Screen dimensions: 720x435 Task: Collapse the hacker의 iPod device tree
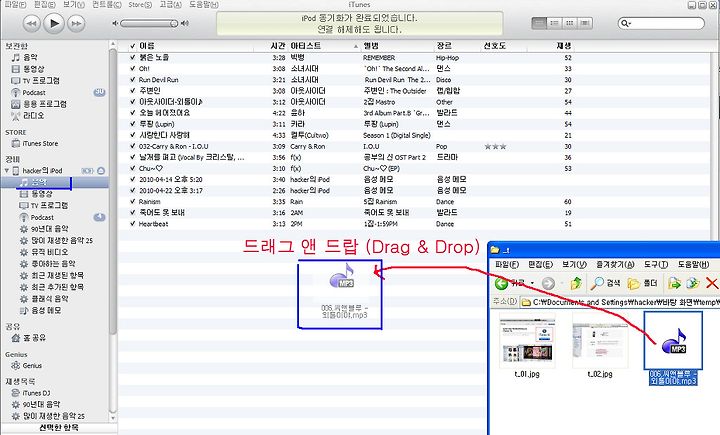[x=7, y=170]
